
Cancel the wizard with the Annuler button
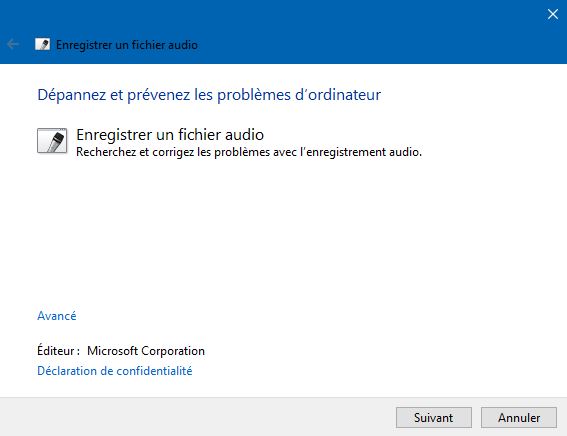pos(519,418)
